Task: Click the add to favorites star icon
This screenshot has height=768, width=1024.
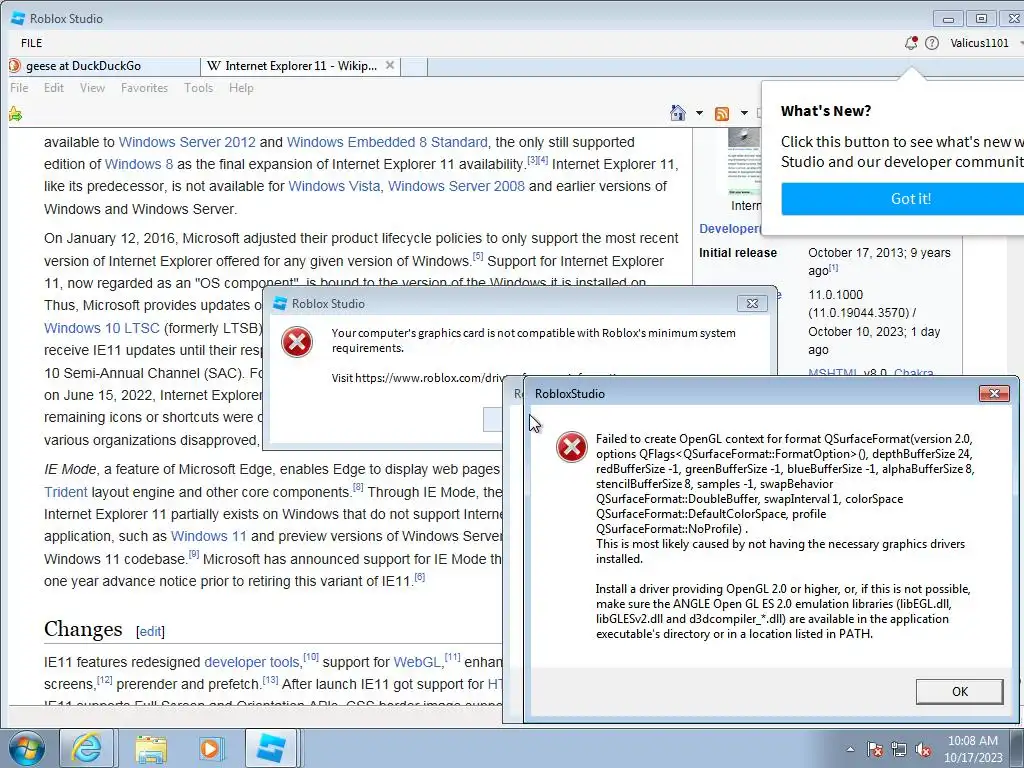Action: click(x=15, y=114)
